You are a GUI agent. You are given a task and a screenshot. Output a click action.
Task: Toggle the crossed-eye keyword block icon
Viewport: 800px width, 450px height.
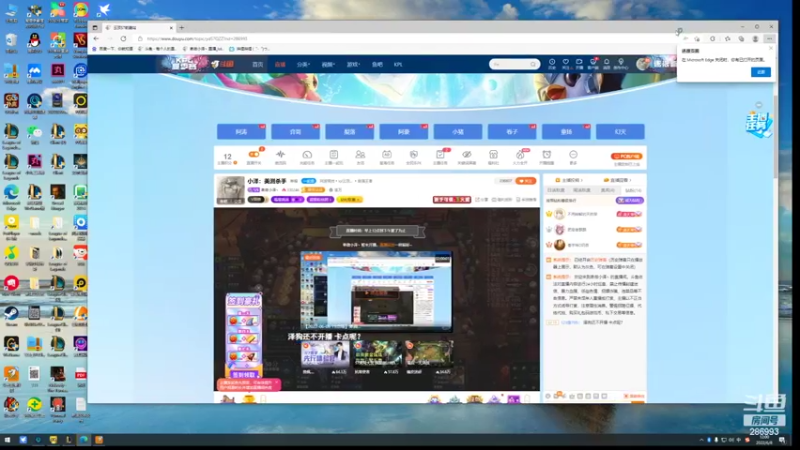466,157
